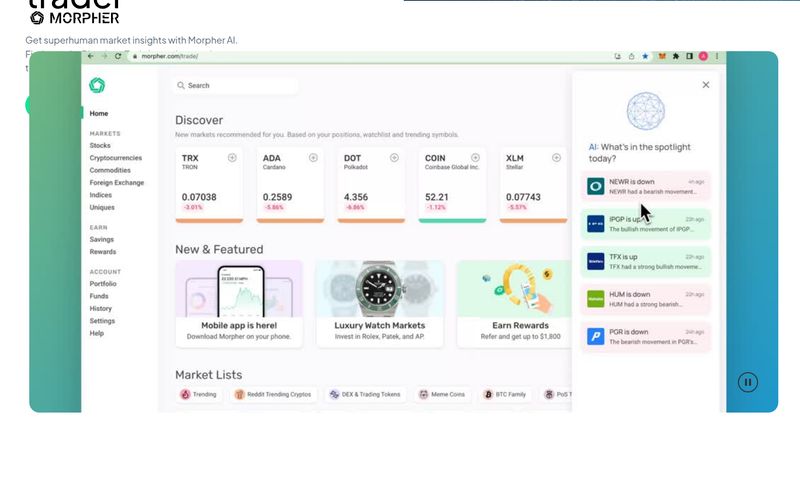The height and width of the screenshot is (496, 800).
Task: Open the Home sidebar item
Action: pos(99,113)
